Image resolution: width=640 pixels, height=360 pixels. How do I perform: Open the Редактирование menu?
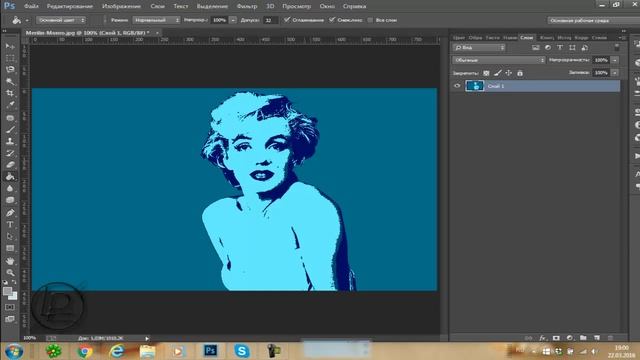(70, 6)
